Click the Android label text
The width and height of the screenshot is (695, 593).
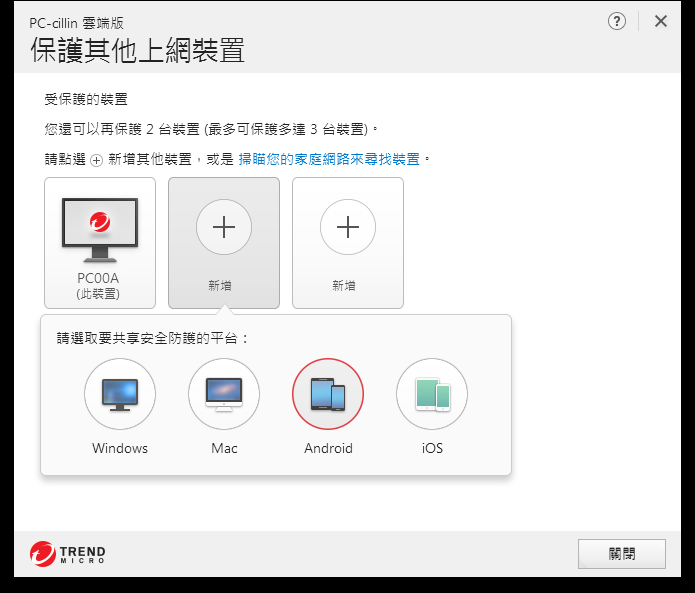(328, 448)
